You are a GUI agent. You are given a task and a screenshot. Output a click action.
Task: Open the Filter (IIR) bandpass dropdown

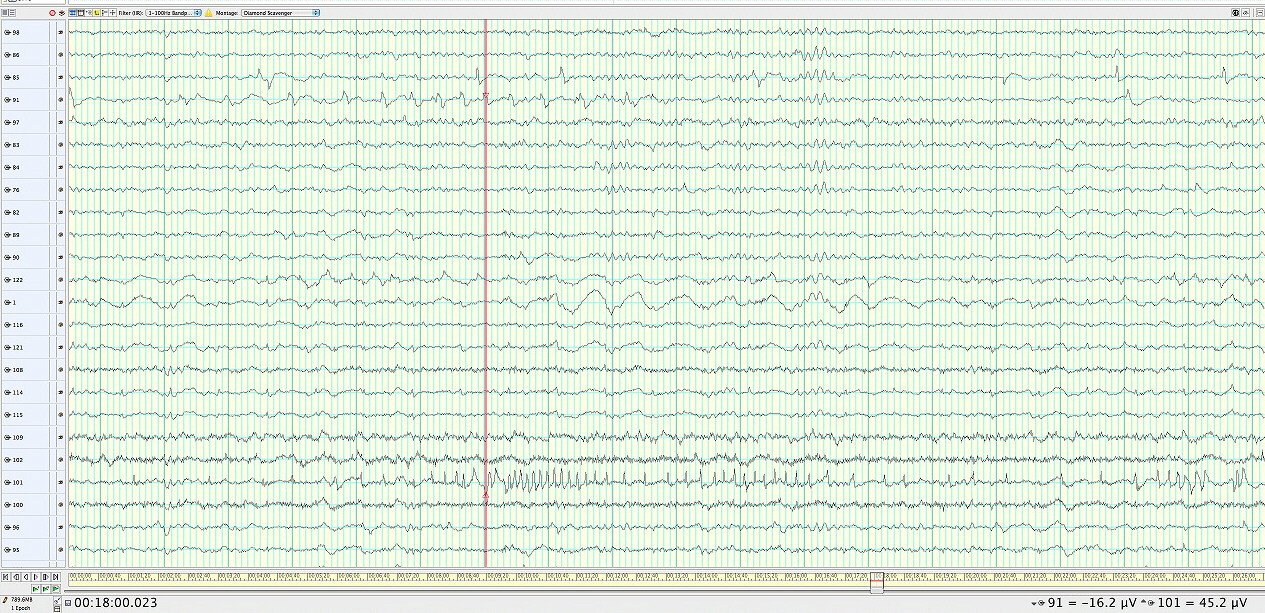click(x=170, y=13)
